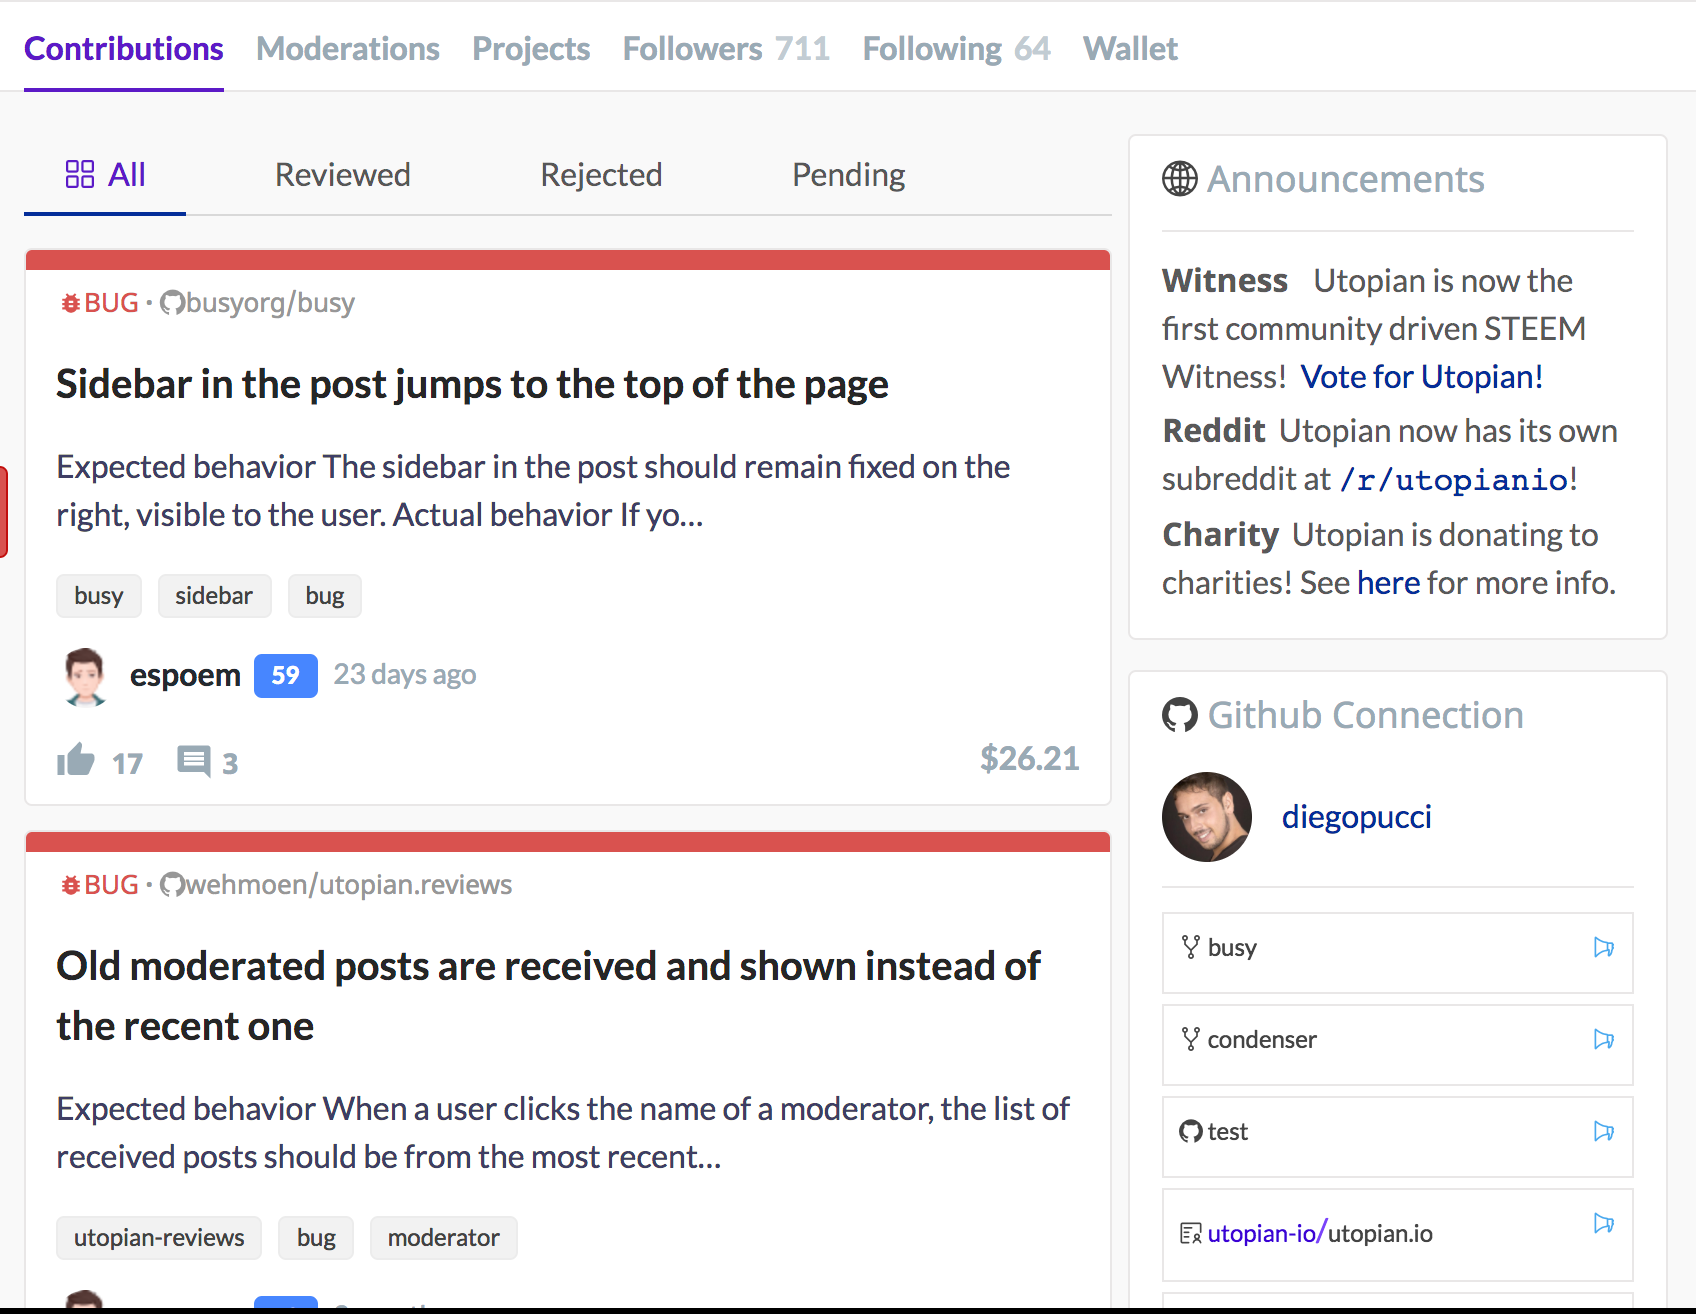1696x1314 pixels.
Task: Select the bug tag on busy post
Action: (325, 596)
